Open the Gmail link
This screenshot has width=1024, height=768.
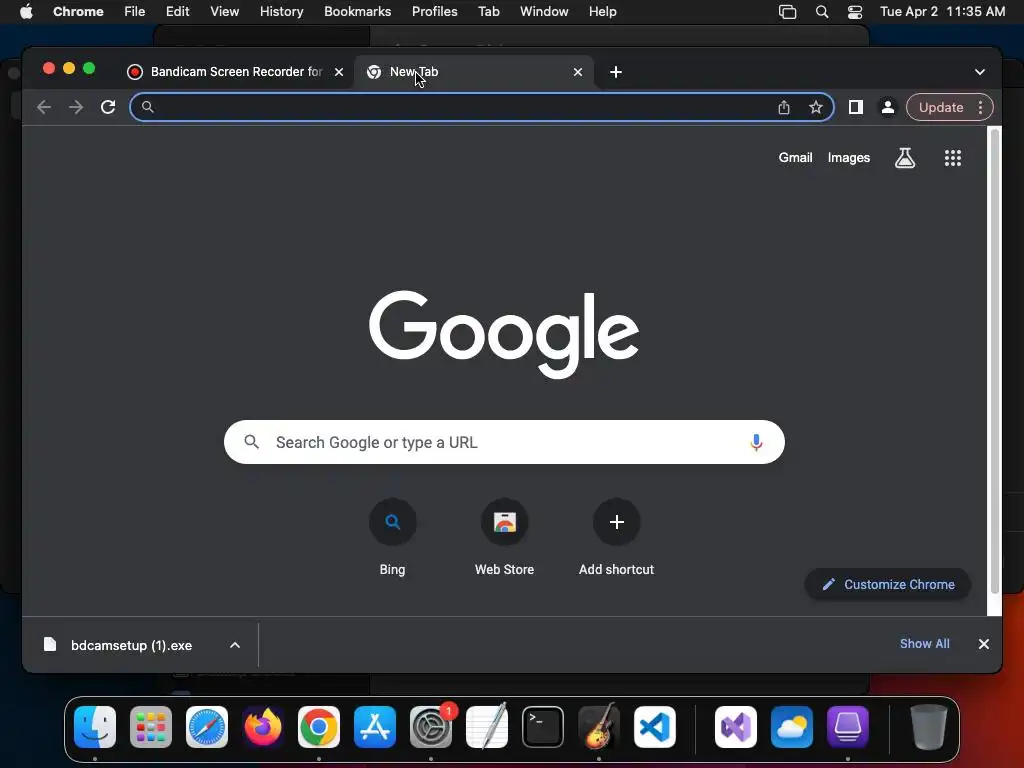point(795,157)
